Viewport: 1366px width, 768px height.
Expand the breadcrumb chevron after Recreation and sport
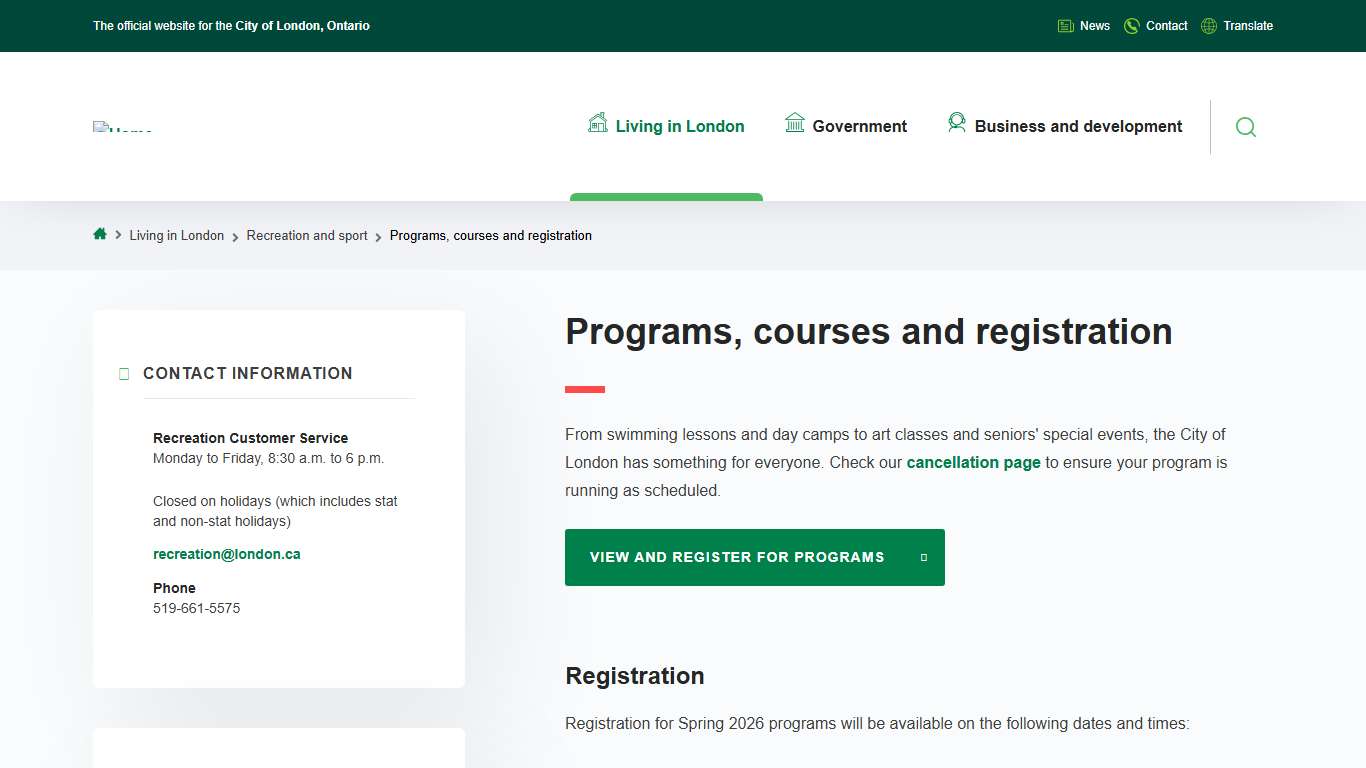(378, 235)
